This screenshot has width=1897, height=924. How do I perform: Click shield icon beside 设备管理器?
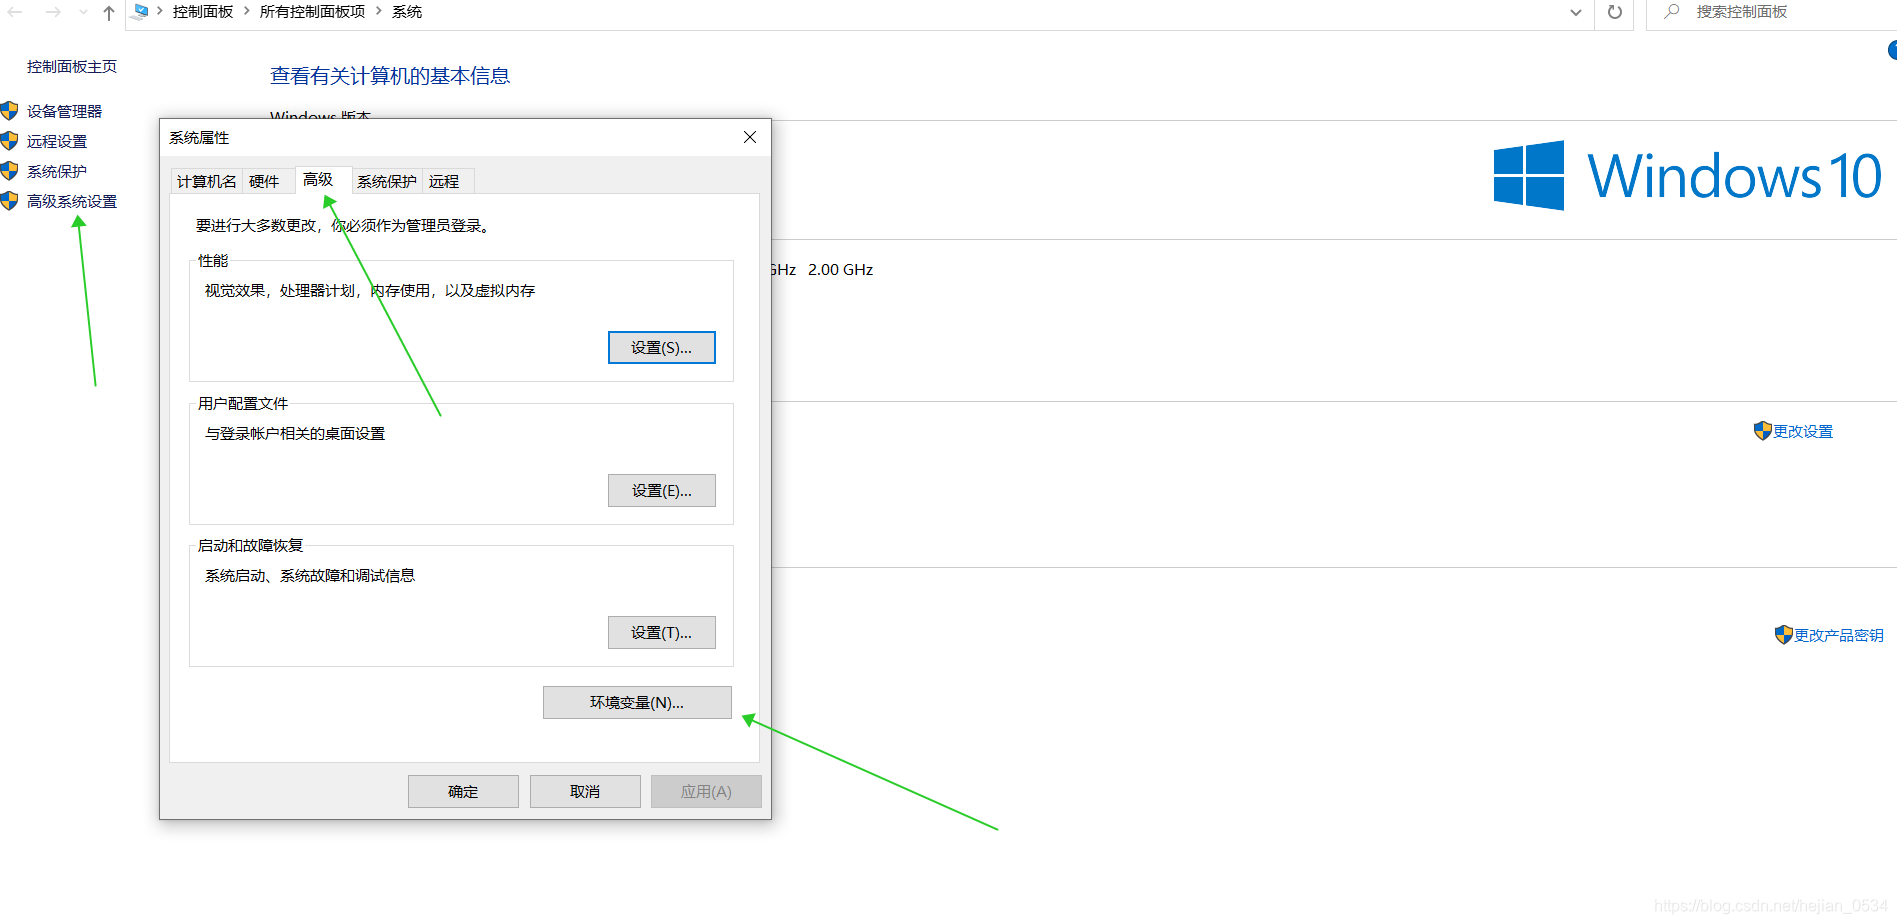coord(10,111)
